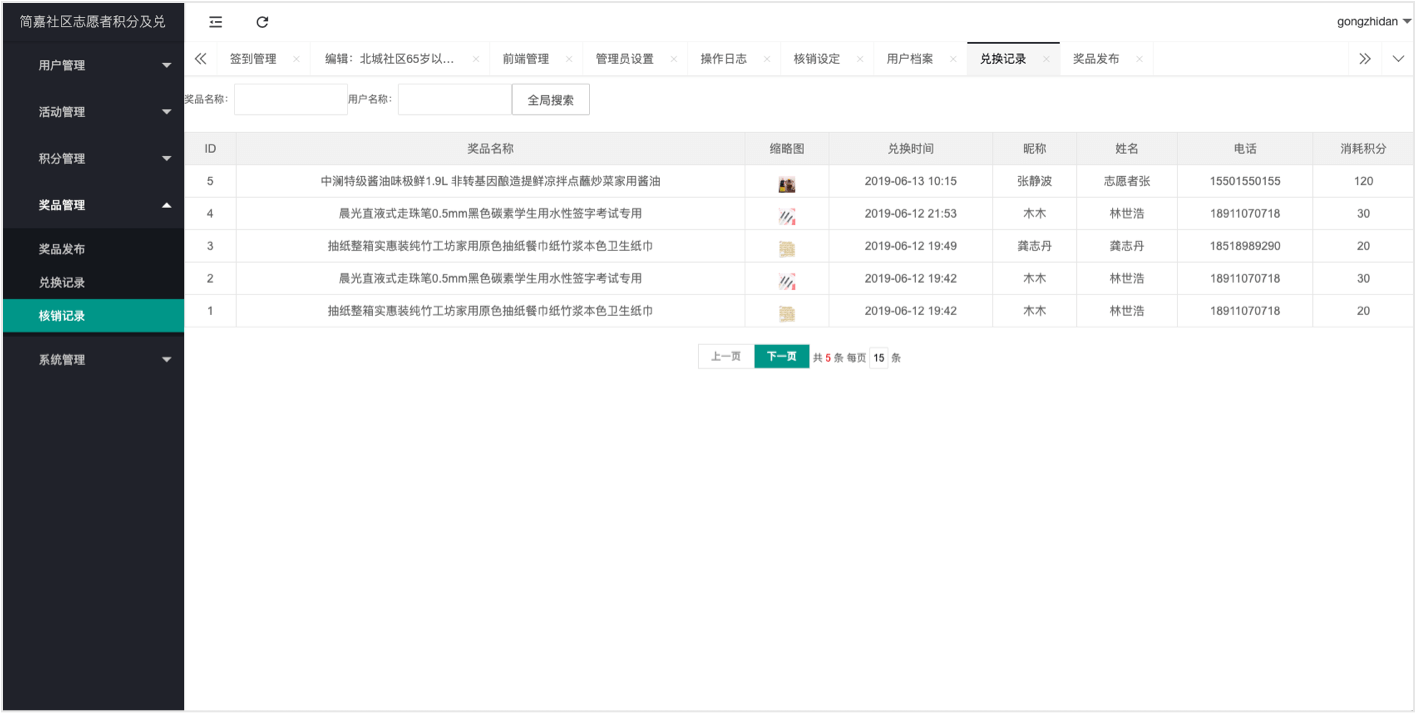Image resolution: width=1416 pixels, height=714 pixels.
Task: Click the refresh page icon
Action: 262,22
